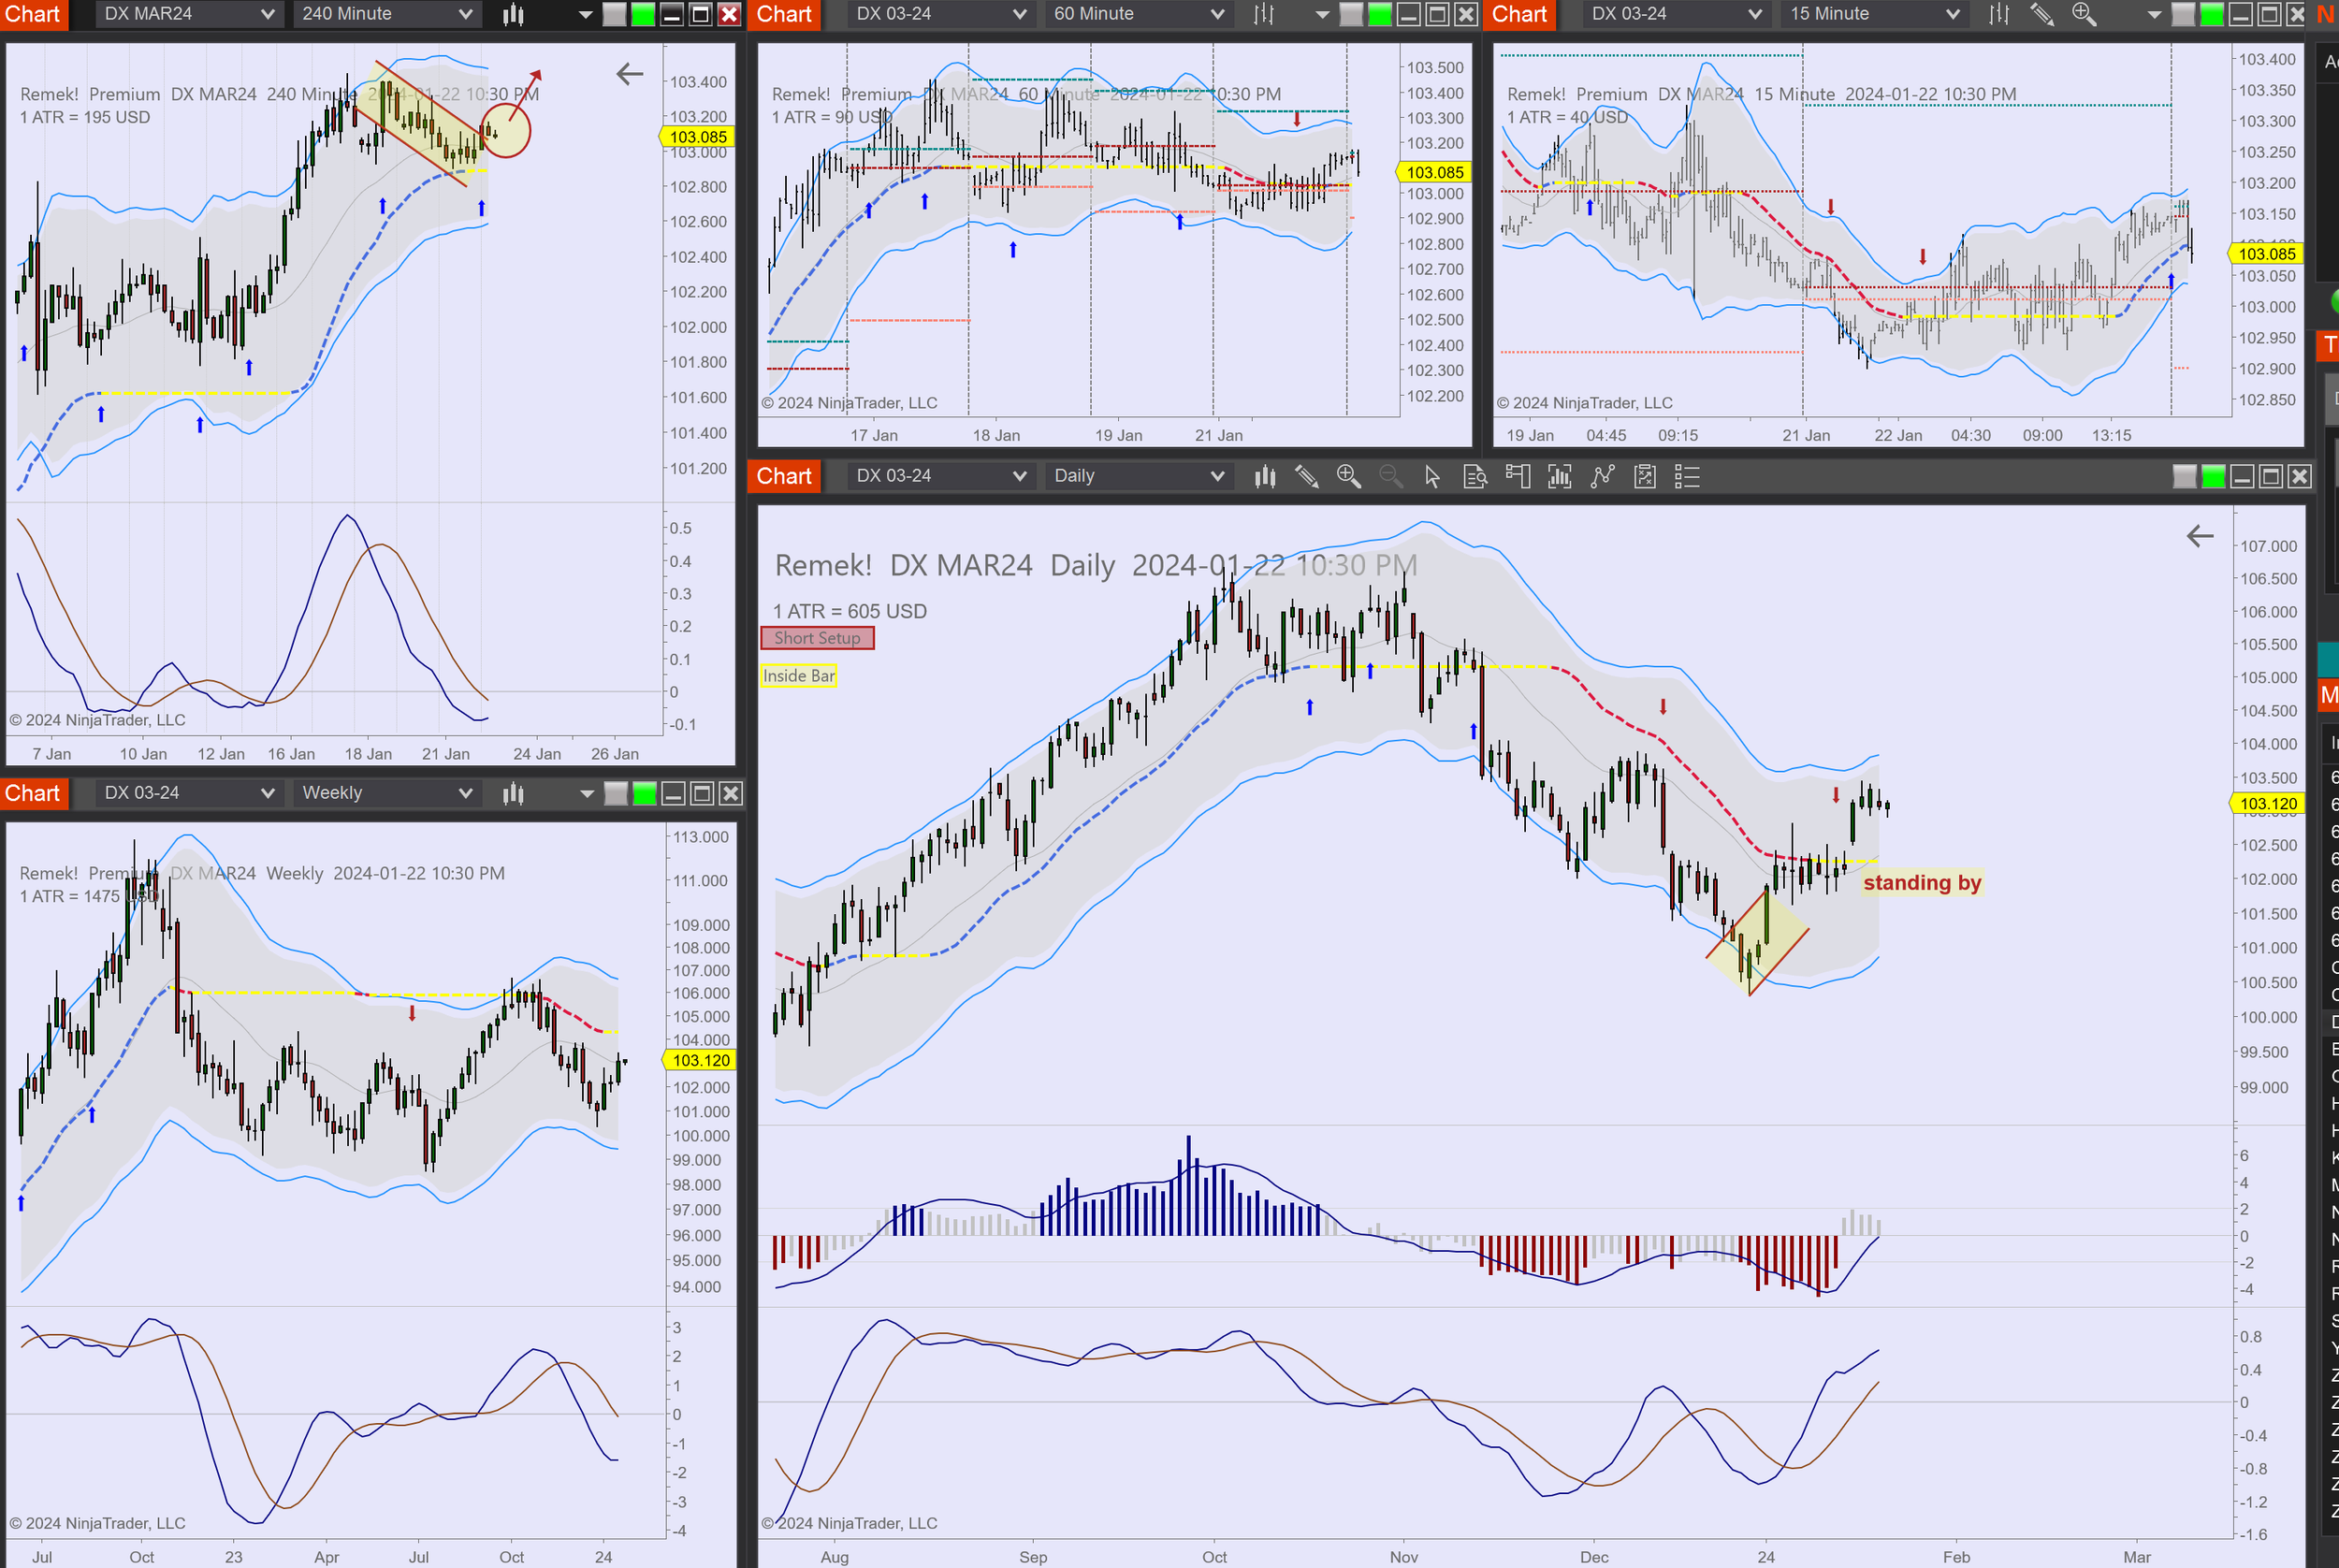The width and height of the screenshot is (2339, 1568).
Task: Click the Inside Bar label on Daily chart
Action: tap(798, 676)
